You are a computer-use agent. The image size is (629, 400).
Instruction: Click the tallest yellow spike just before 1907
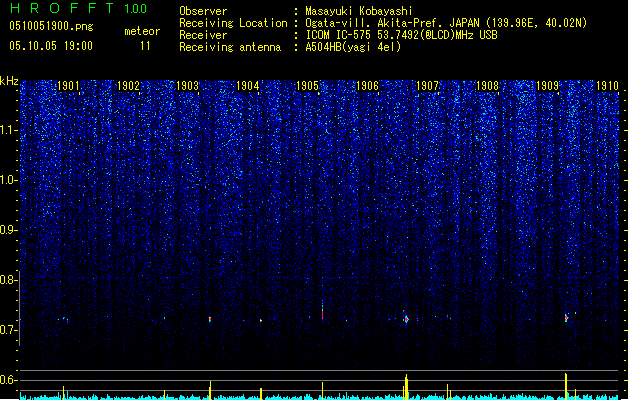click(406, 387)
